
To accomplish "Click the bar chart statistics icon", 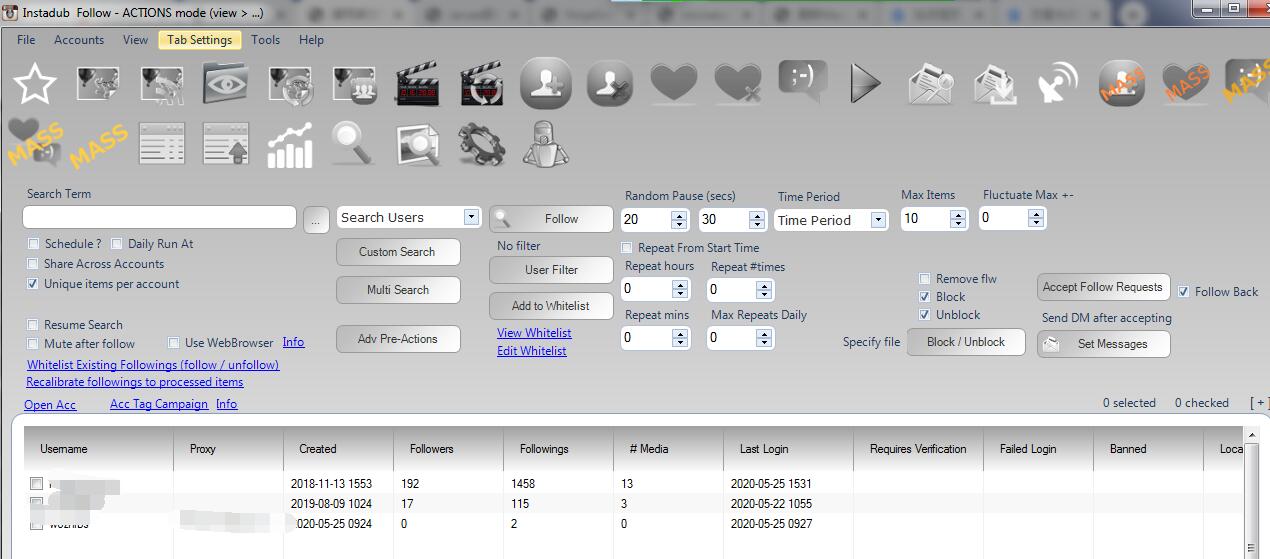I will click(x=289, y=146).
